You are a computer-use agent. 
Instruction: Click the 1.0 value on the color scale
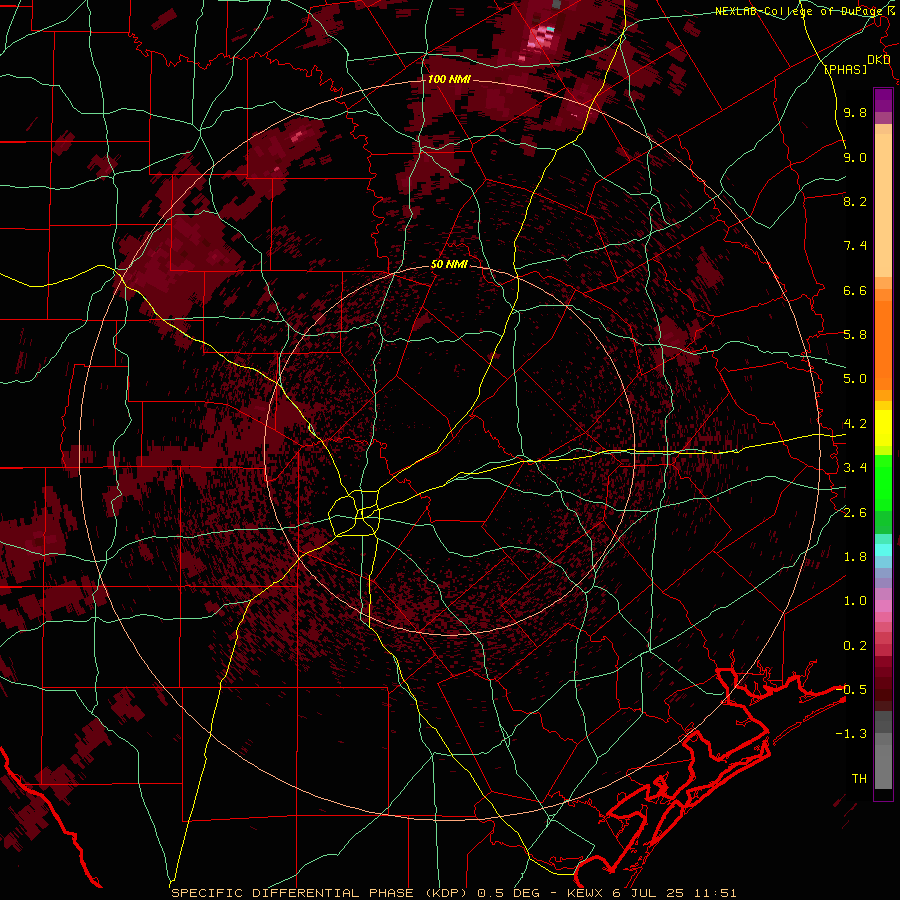coord(855,601)
